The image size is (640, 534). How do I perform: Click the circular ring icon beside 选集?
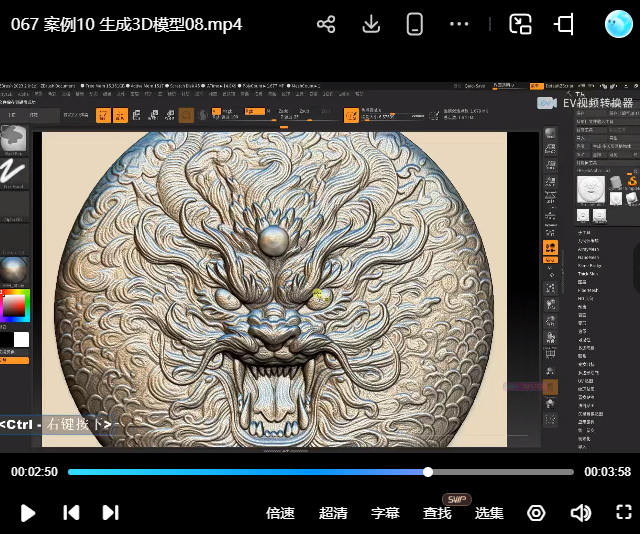coord(536,513)
